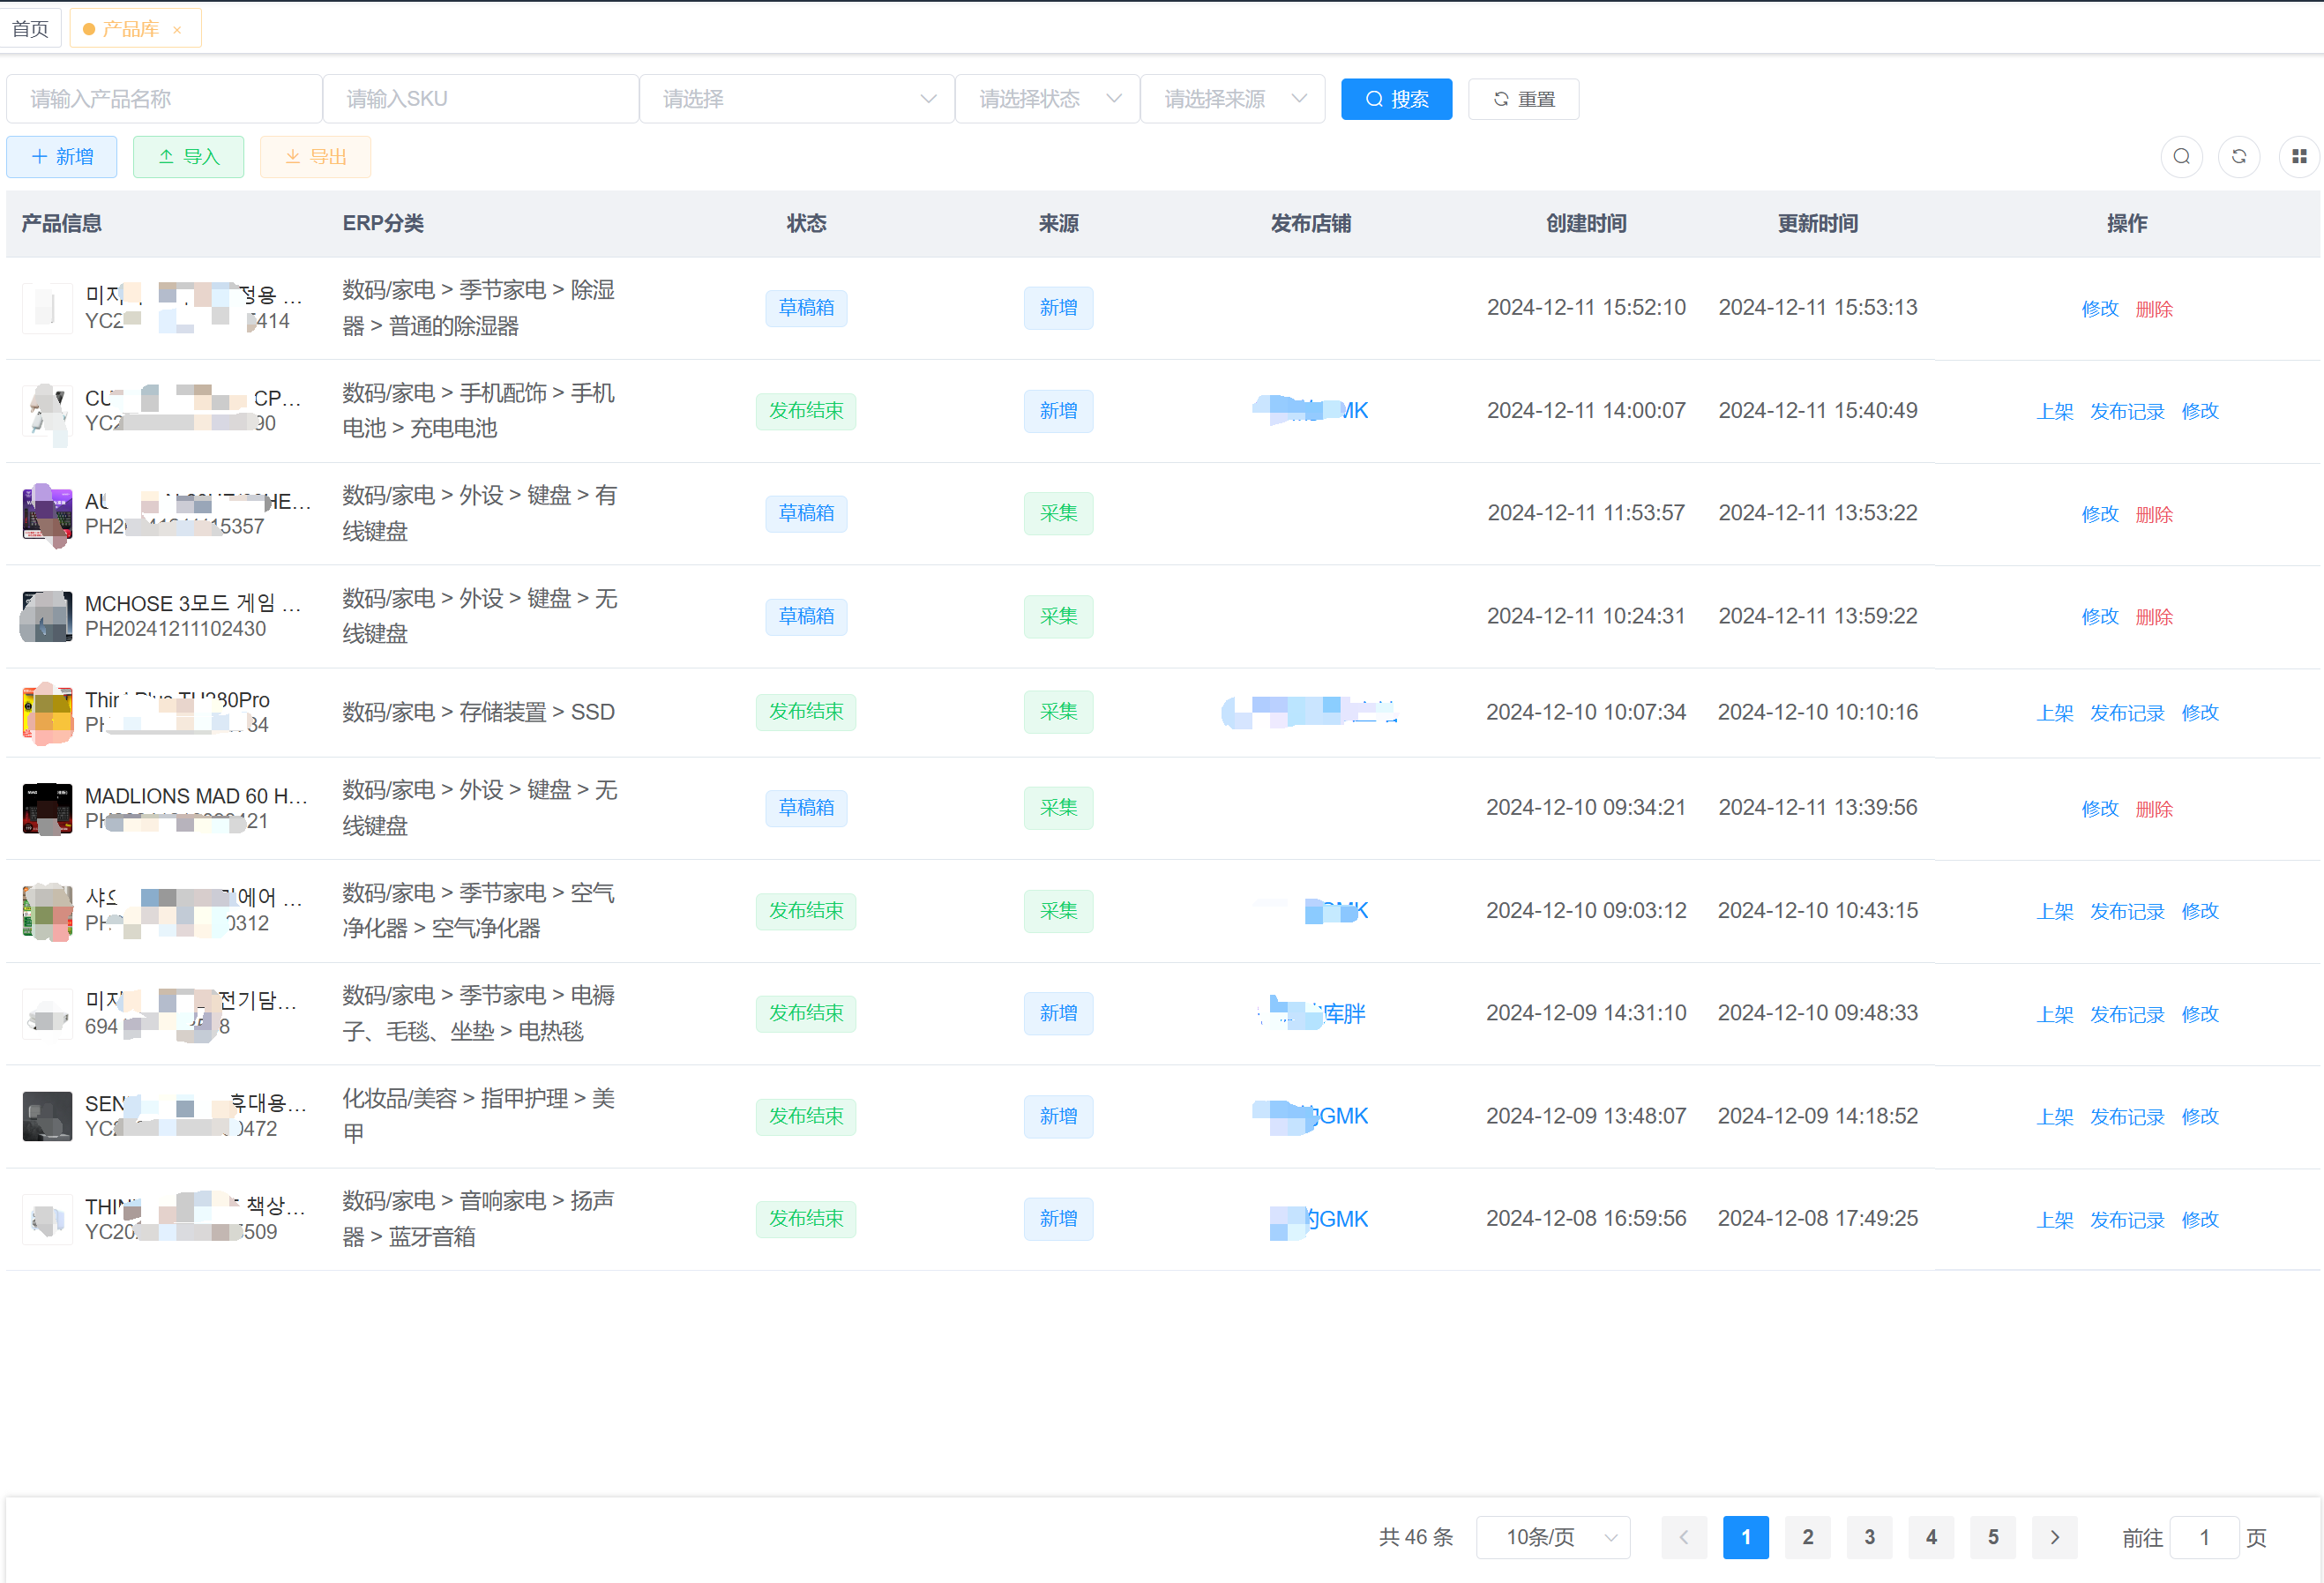Focus the 请输入SKU input field
This screenshot has width=2324, height=1583.
[480, 99]
